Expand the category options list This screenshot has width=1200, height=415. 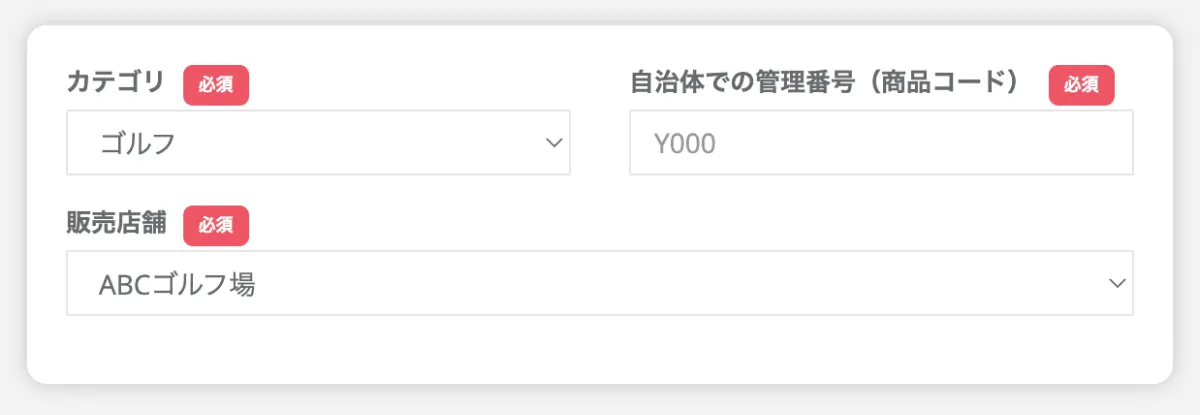(x=318, y=143)
